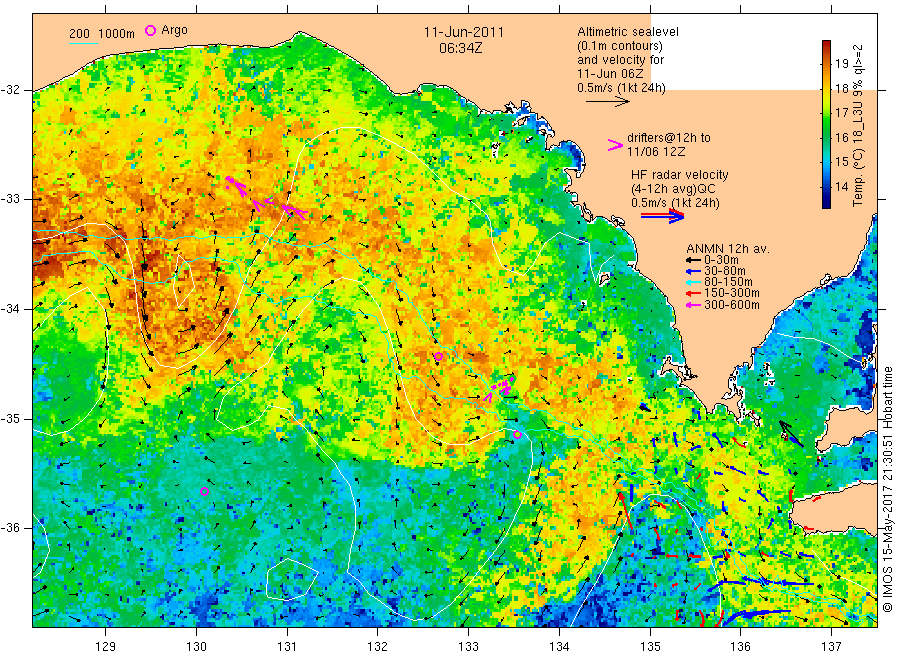Screen dimensions: 900x660
Task: Click the '06:34Z' time label
Action: tap(460, 49)
